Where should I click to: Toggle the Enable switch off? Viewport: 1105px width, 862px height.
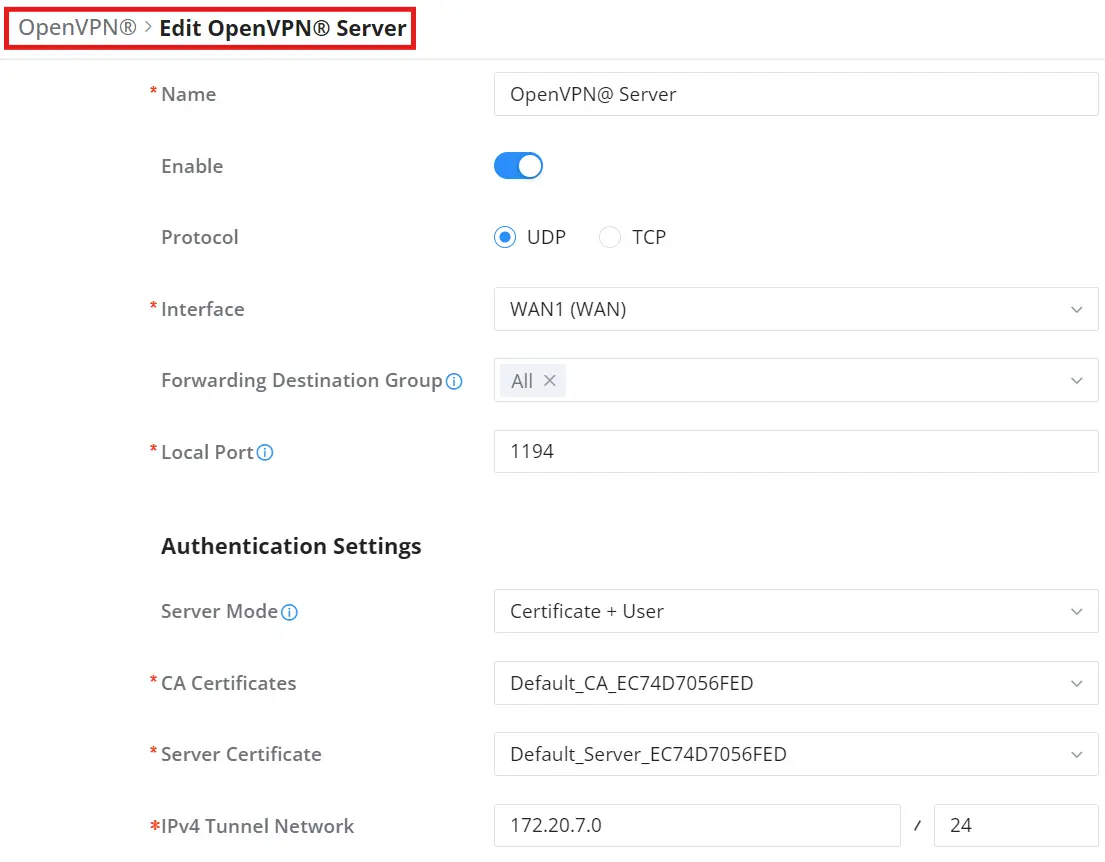tap(518, 166)
